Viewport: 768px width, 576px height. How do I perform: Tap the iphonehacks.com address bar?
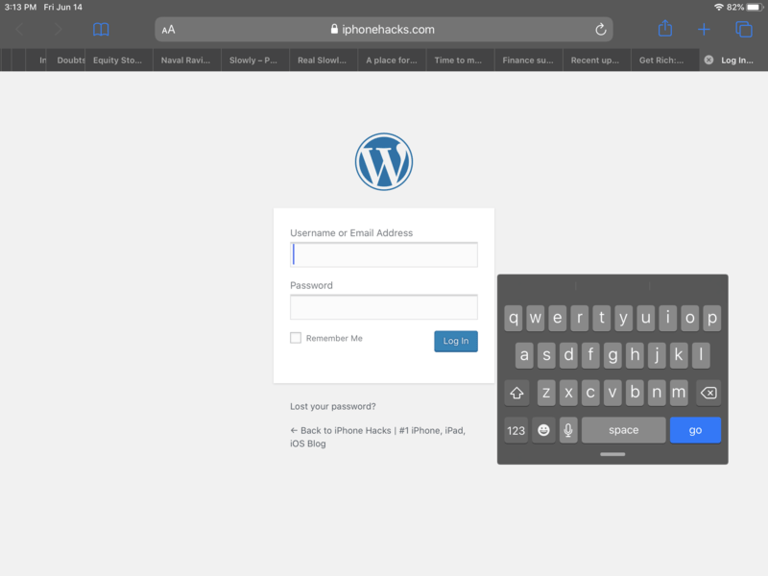click(x=384, y=30)
